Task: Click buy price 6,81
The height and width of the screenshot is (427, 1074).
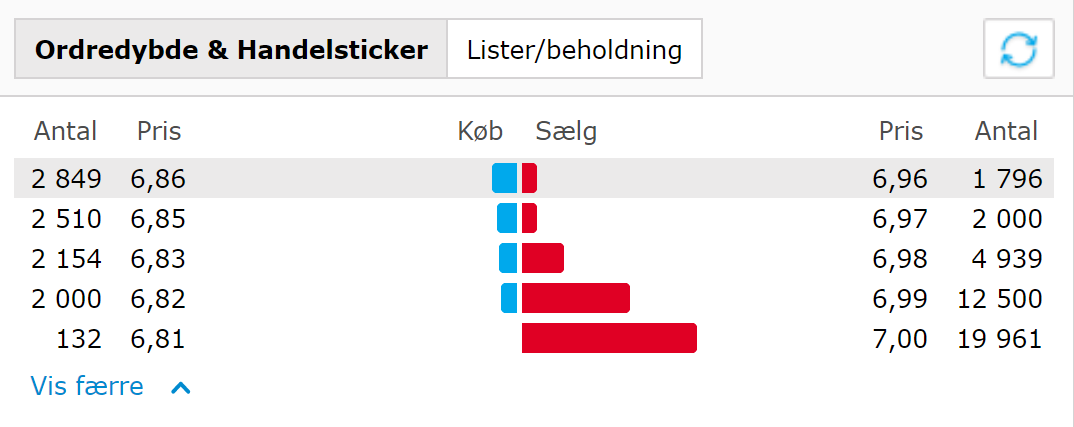Action: click(158, 339)
